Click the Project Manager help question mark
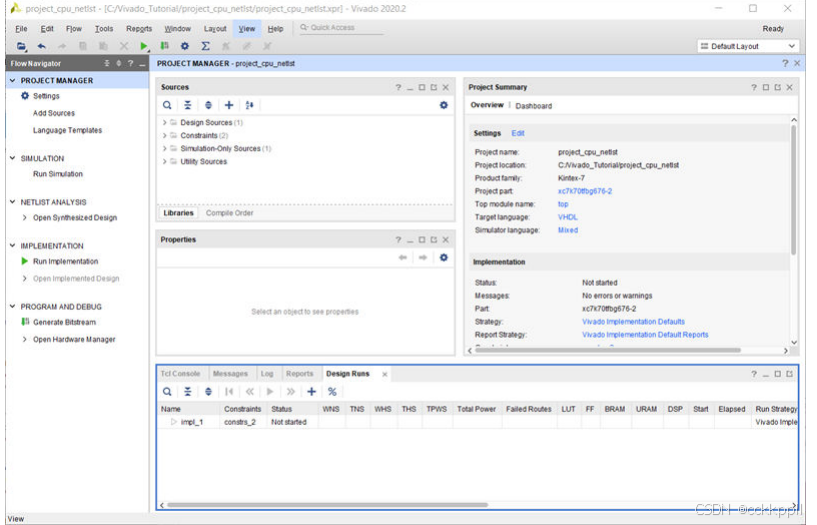Image resolution: width=817 pixels, height=525 pixels. click(x=785, y=63)
